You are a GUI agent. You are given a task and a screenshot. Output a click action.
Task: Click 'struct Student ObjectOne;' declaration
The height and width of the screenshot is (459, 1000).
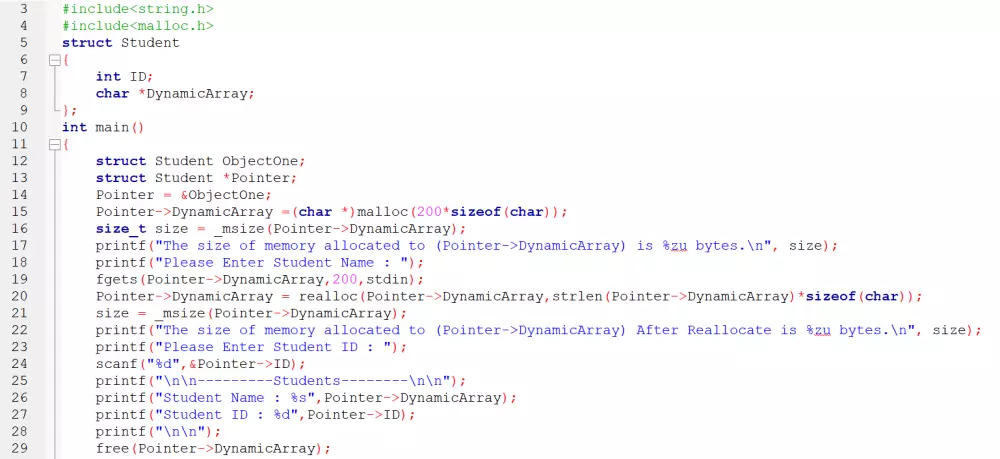click(x=201, y=161)
